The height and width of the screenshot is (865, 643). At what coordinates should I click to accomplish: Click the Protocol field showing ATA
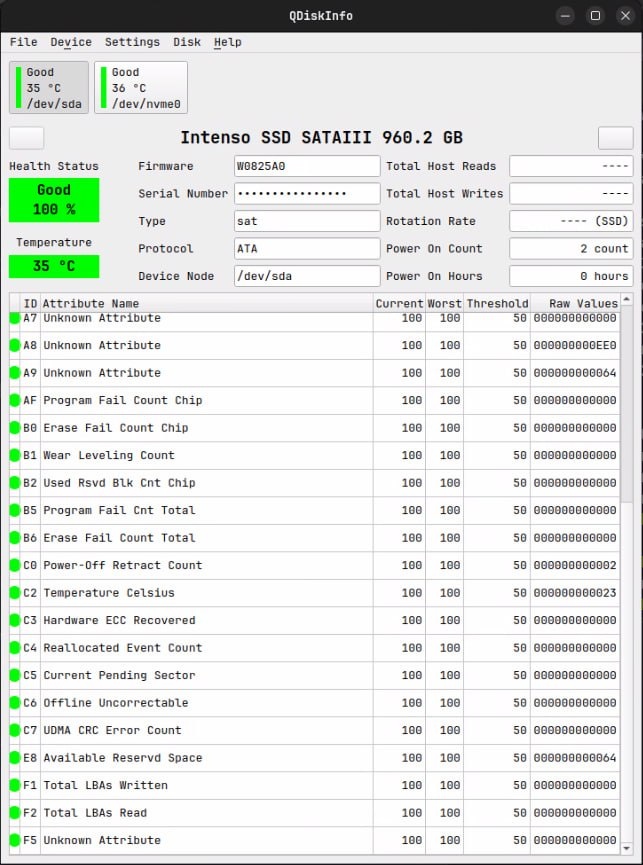point(307,249)
